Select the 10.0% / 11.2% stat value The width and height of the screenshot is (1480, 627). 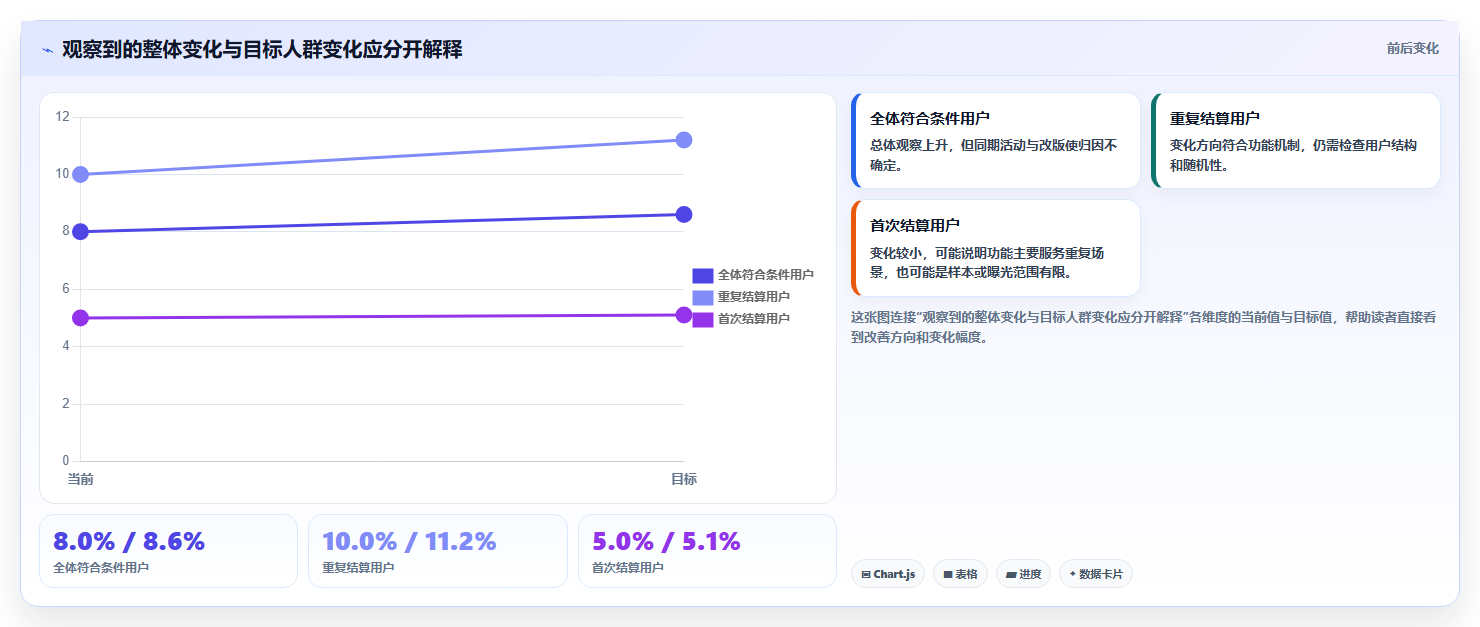point(409,542)
